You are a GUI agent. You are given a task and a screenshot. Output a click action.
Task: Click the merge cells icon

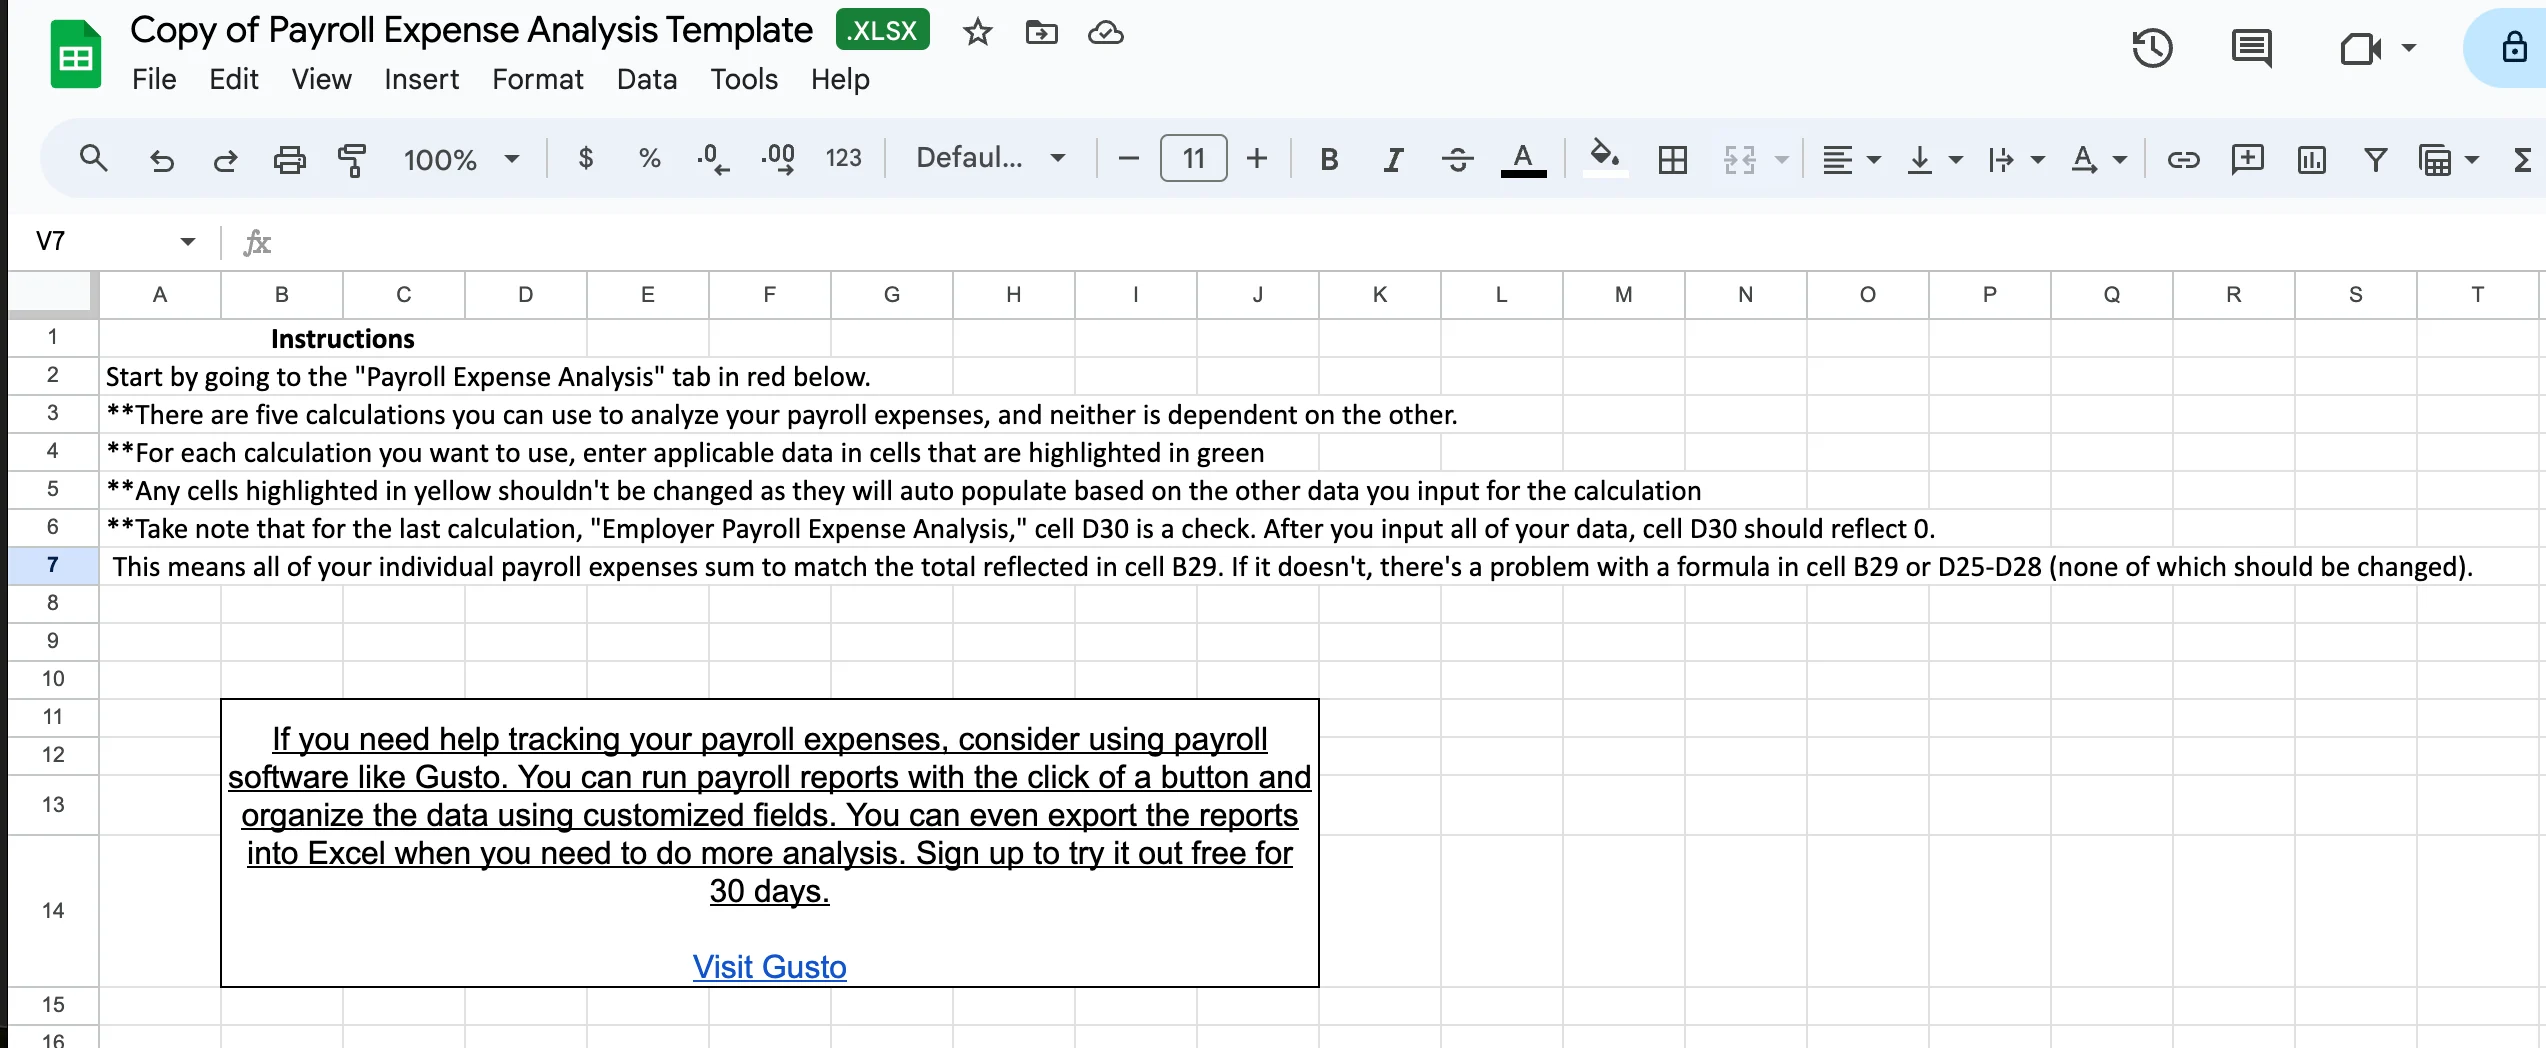(1740, 159)
